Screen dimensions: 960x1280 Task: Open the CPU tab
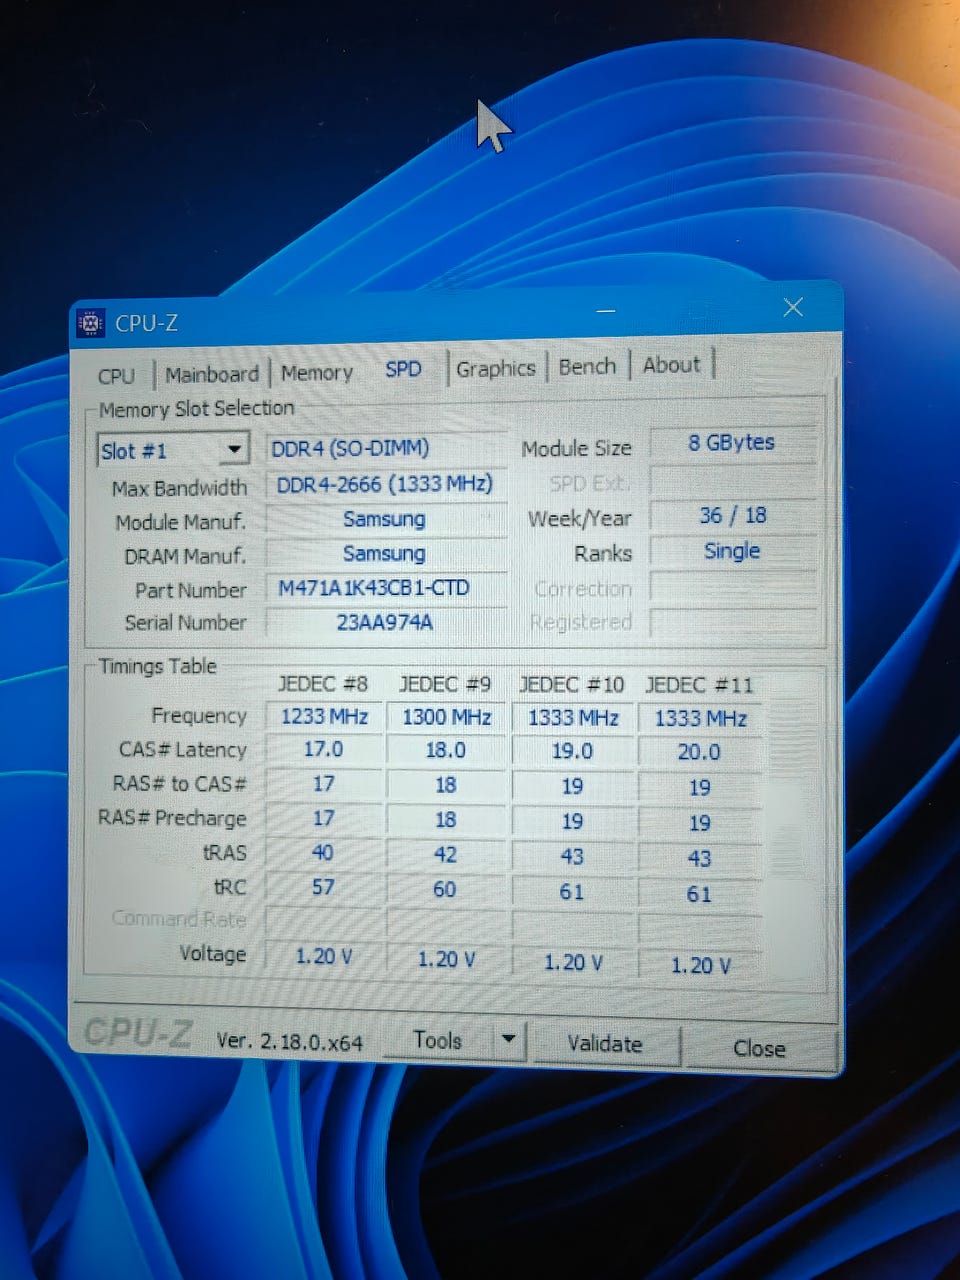tap(116, 376)
